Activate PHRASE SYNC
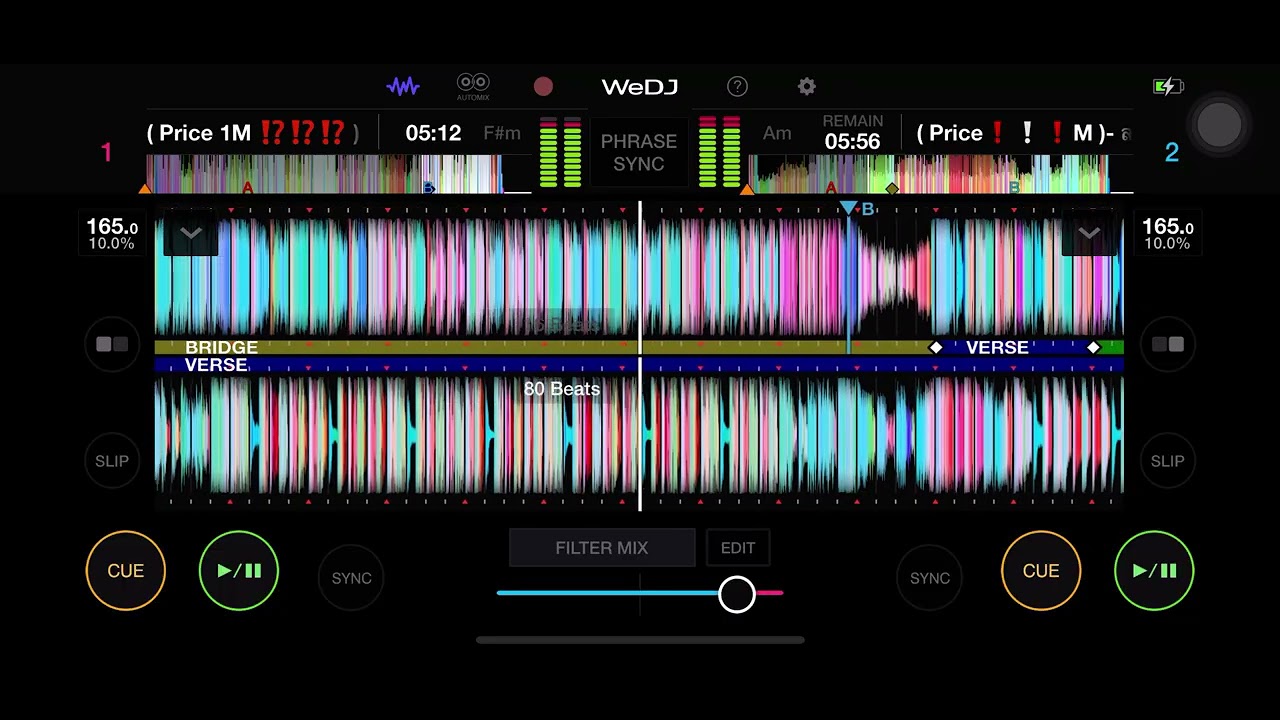The height and width of the screenshot is (720, 1280). click(639, 152)
